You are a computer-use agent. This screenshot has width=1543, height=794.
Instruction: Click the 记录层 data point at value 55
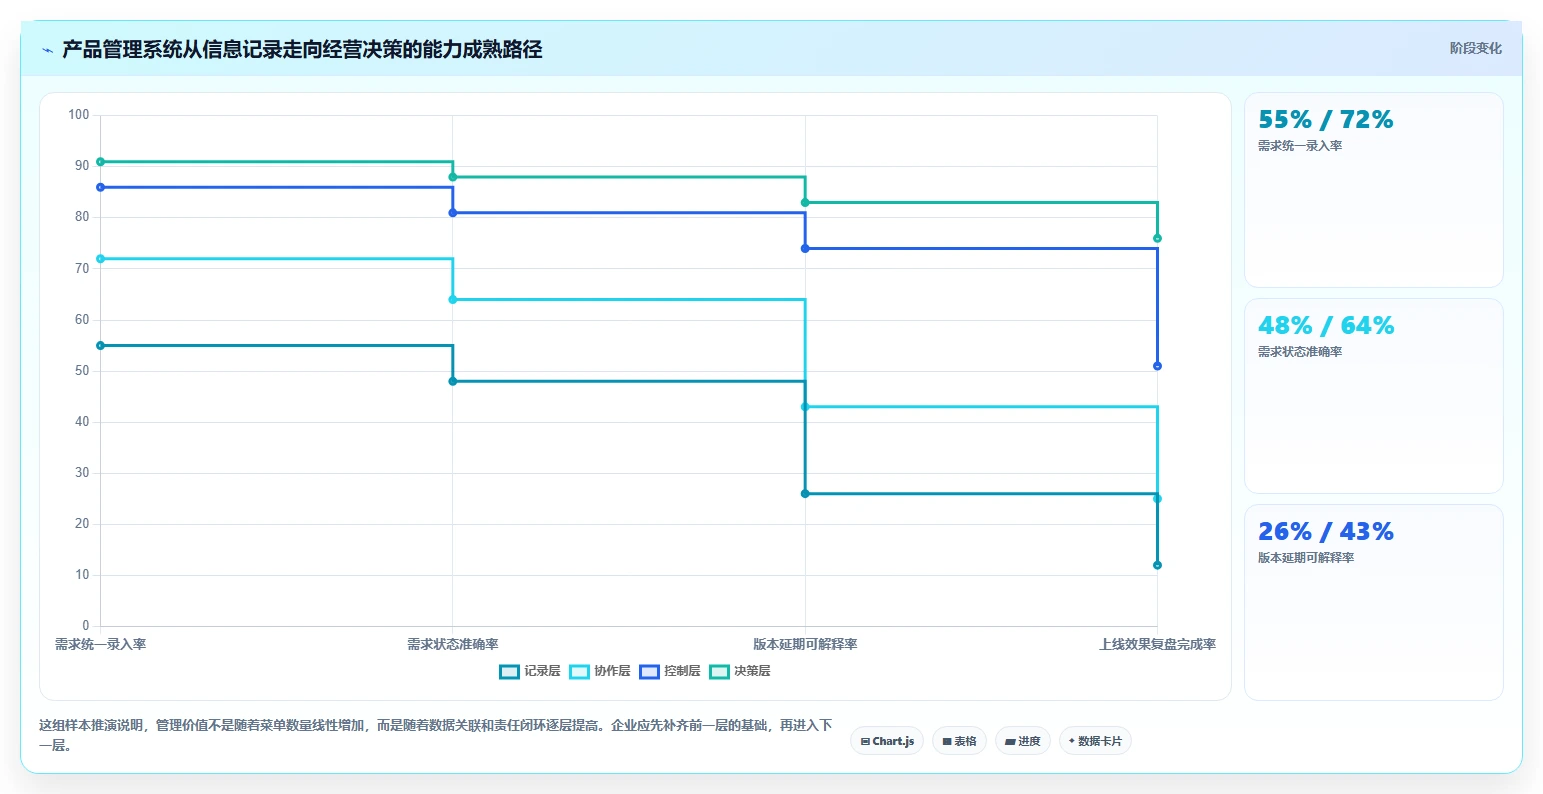(x=100, y=346)
